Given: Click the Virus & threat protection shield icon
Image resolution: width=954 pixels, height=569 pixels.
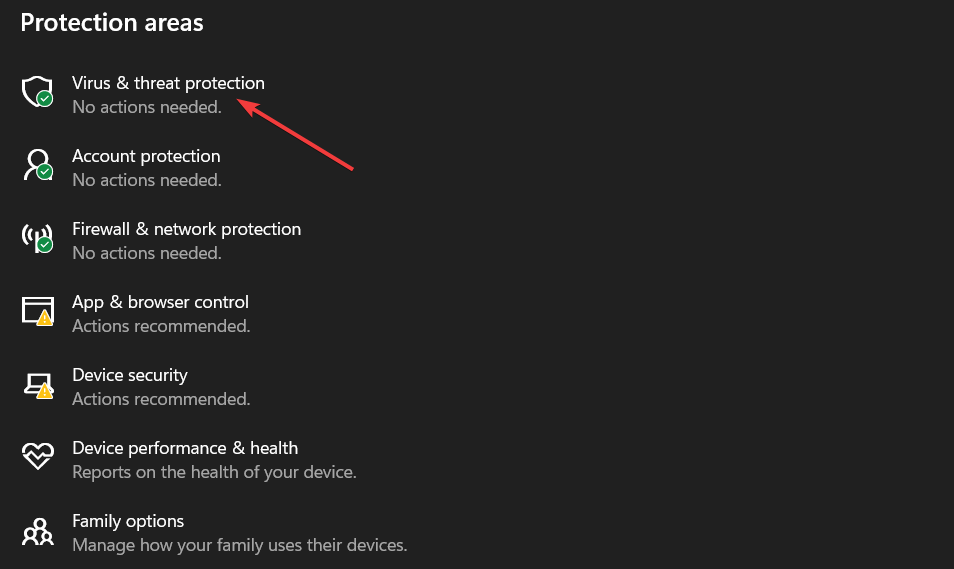Looking at the screenshot, I should coord(37,92).
